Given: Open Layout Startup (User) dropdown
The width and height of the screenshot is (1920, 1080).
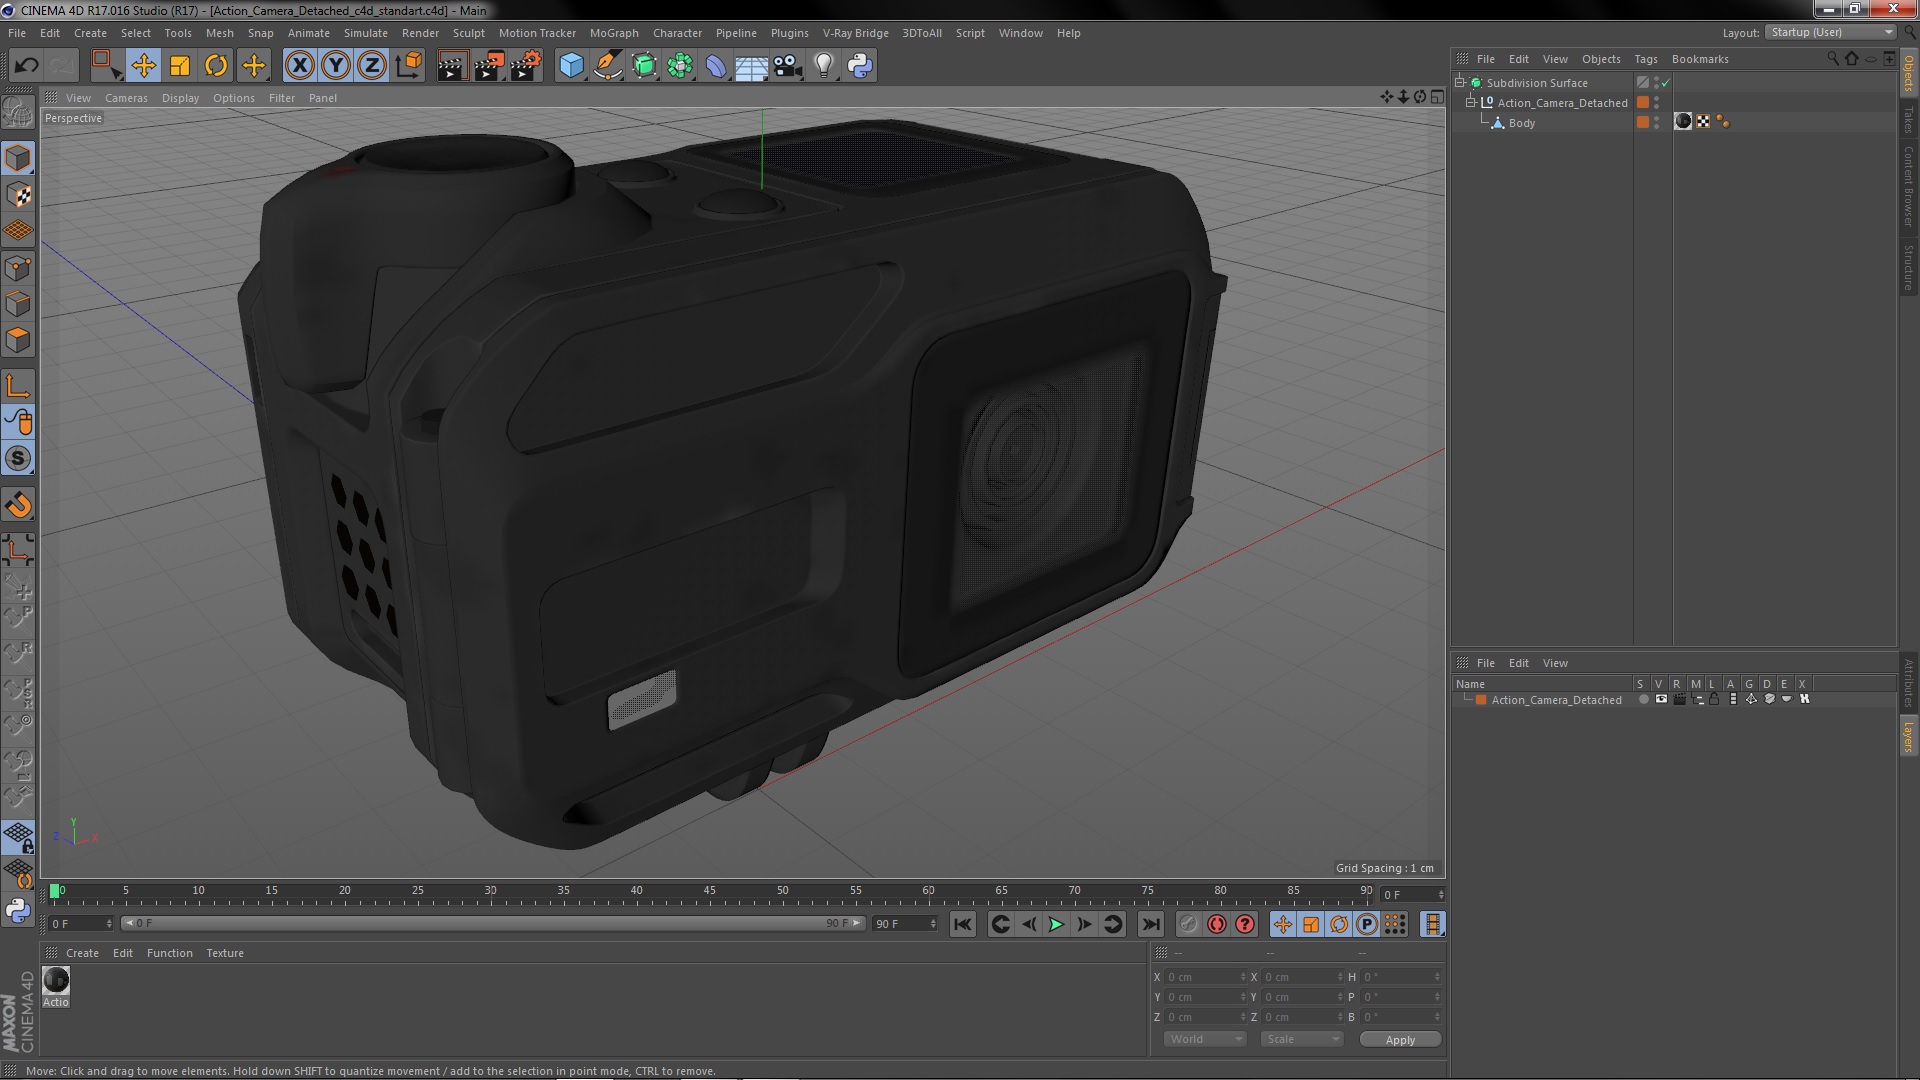Looking at the screenshot, I should (1830, 32).
